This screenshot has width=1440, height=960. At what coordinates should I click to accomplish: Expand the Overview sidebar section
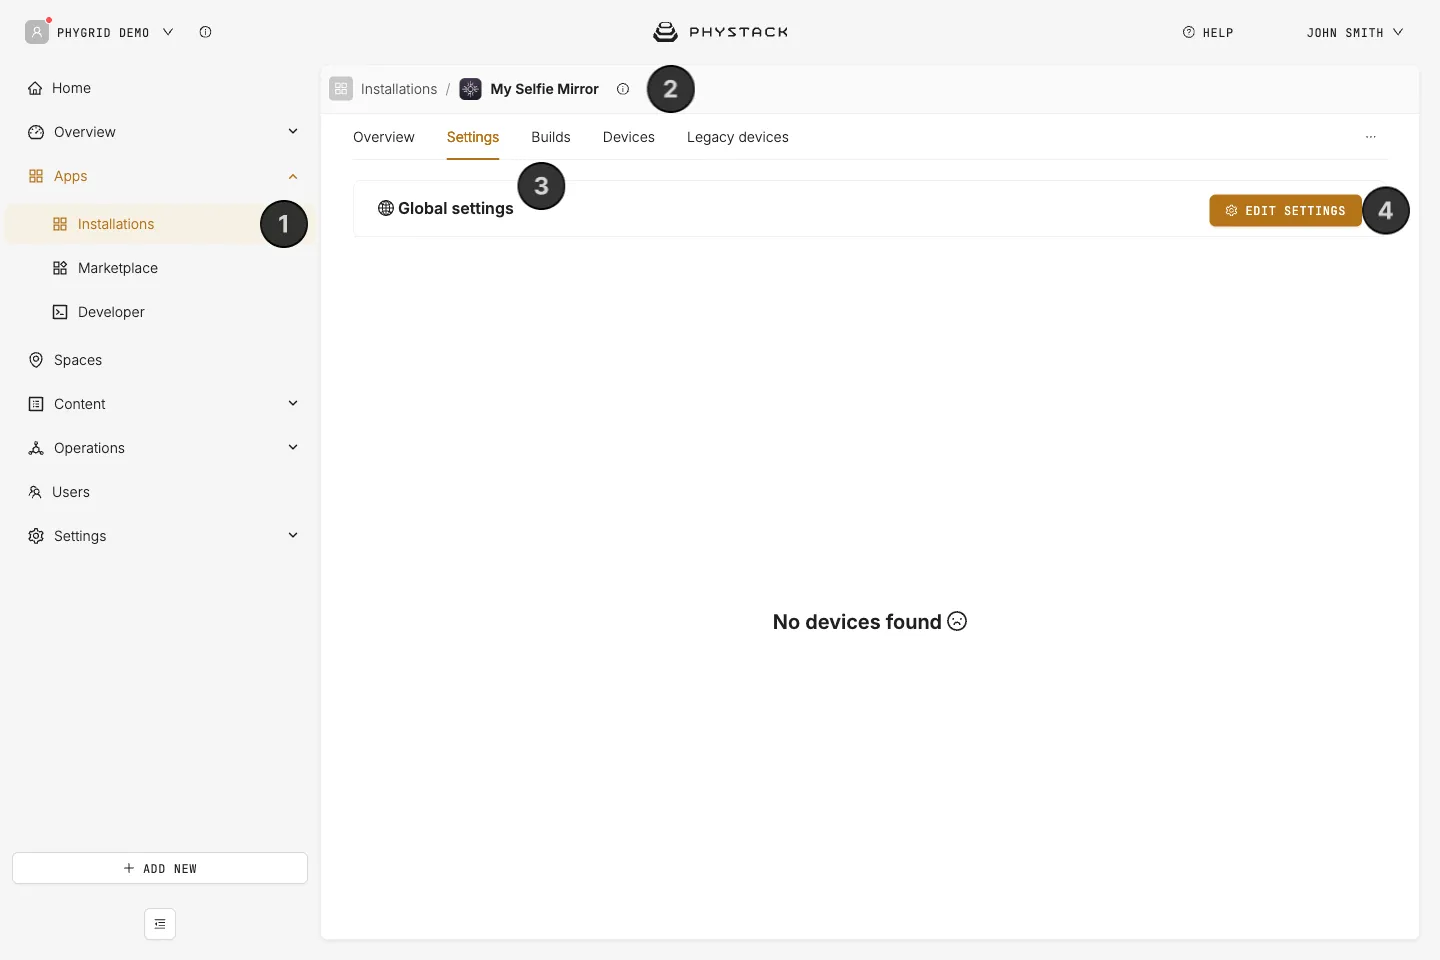[293, 131]
